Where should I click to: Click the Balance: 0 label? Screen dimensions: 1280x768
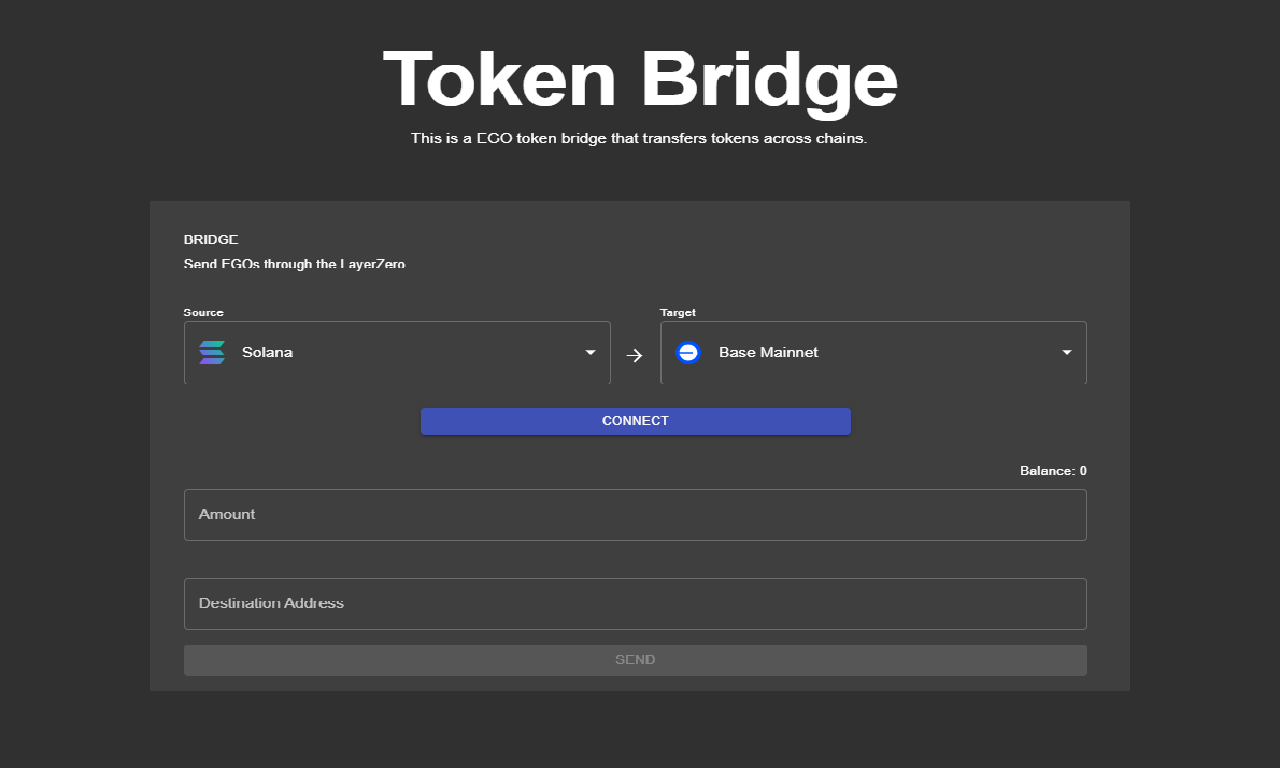coord(1052,470)
